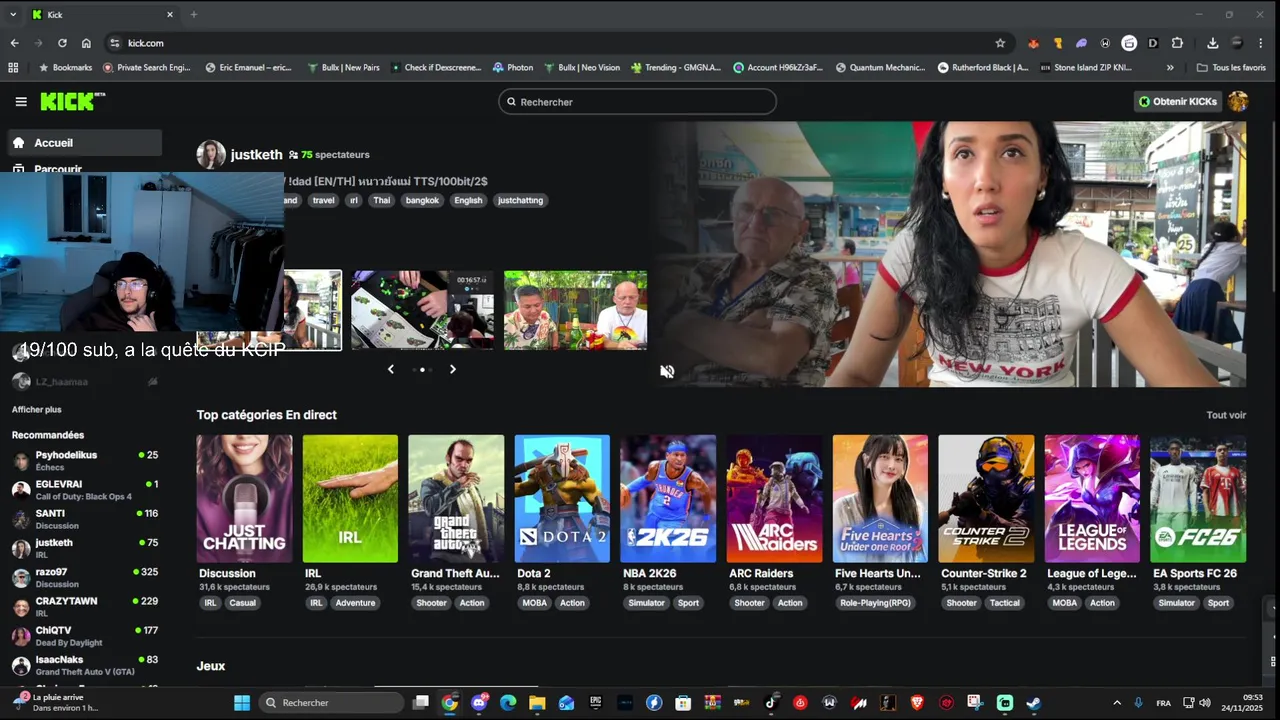Open the Photon bookmark
The image size is (1280, 720).
coord(513,67)
